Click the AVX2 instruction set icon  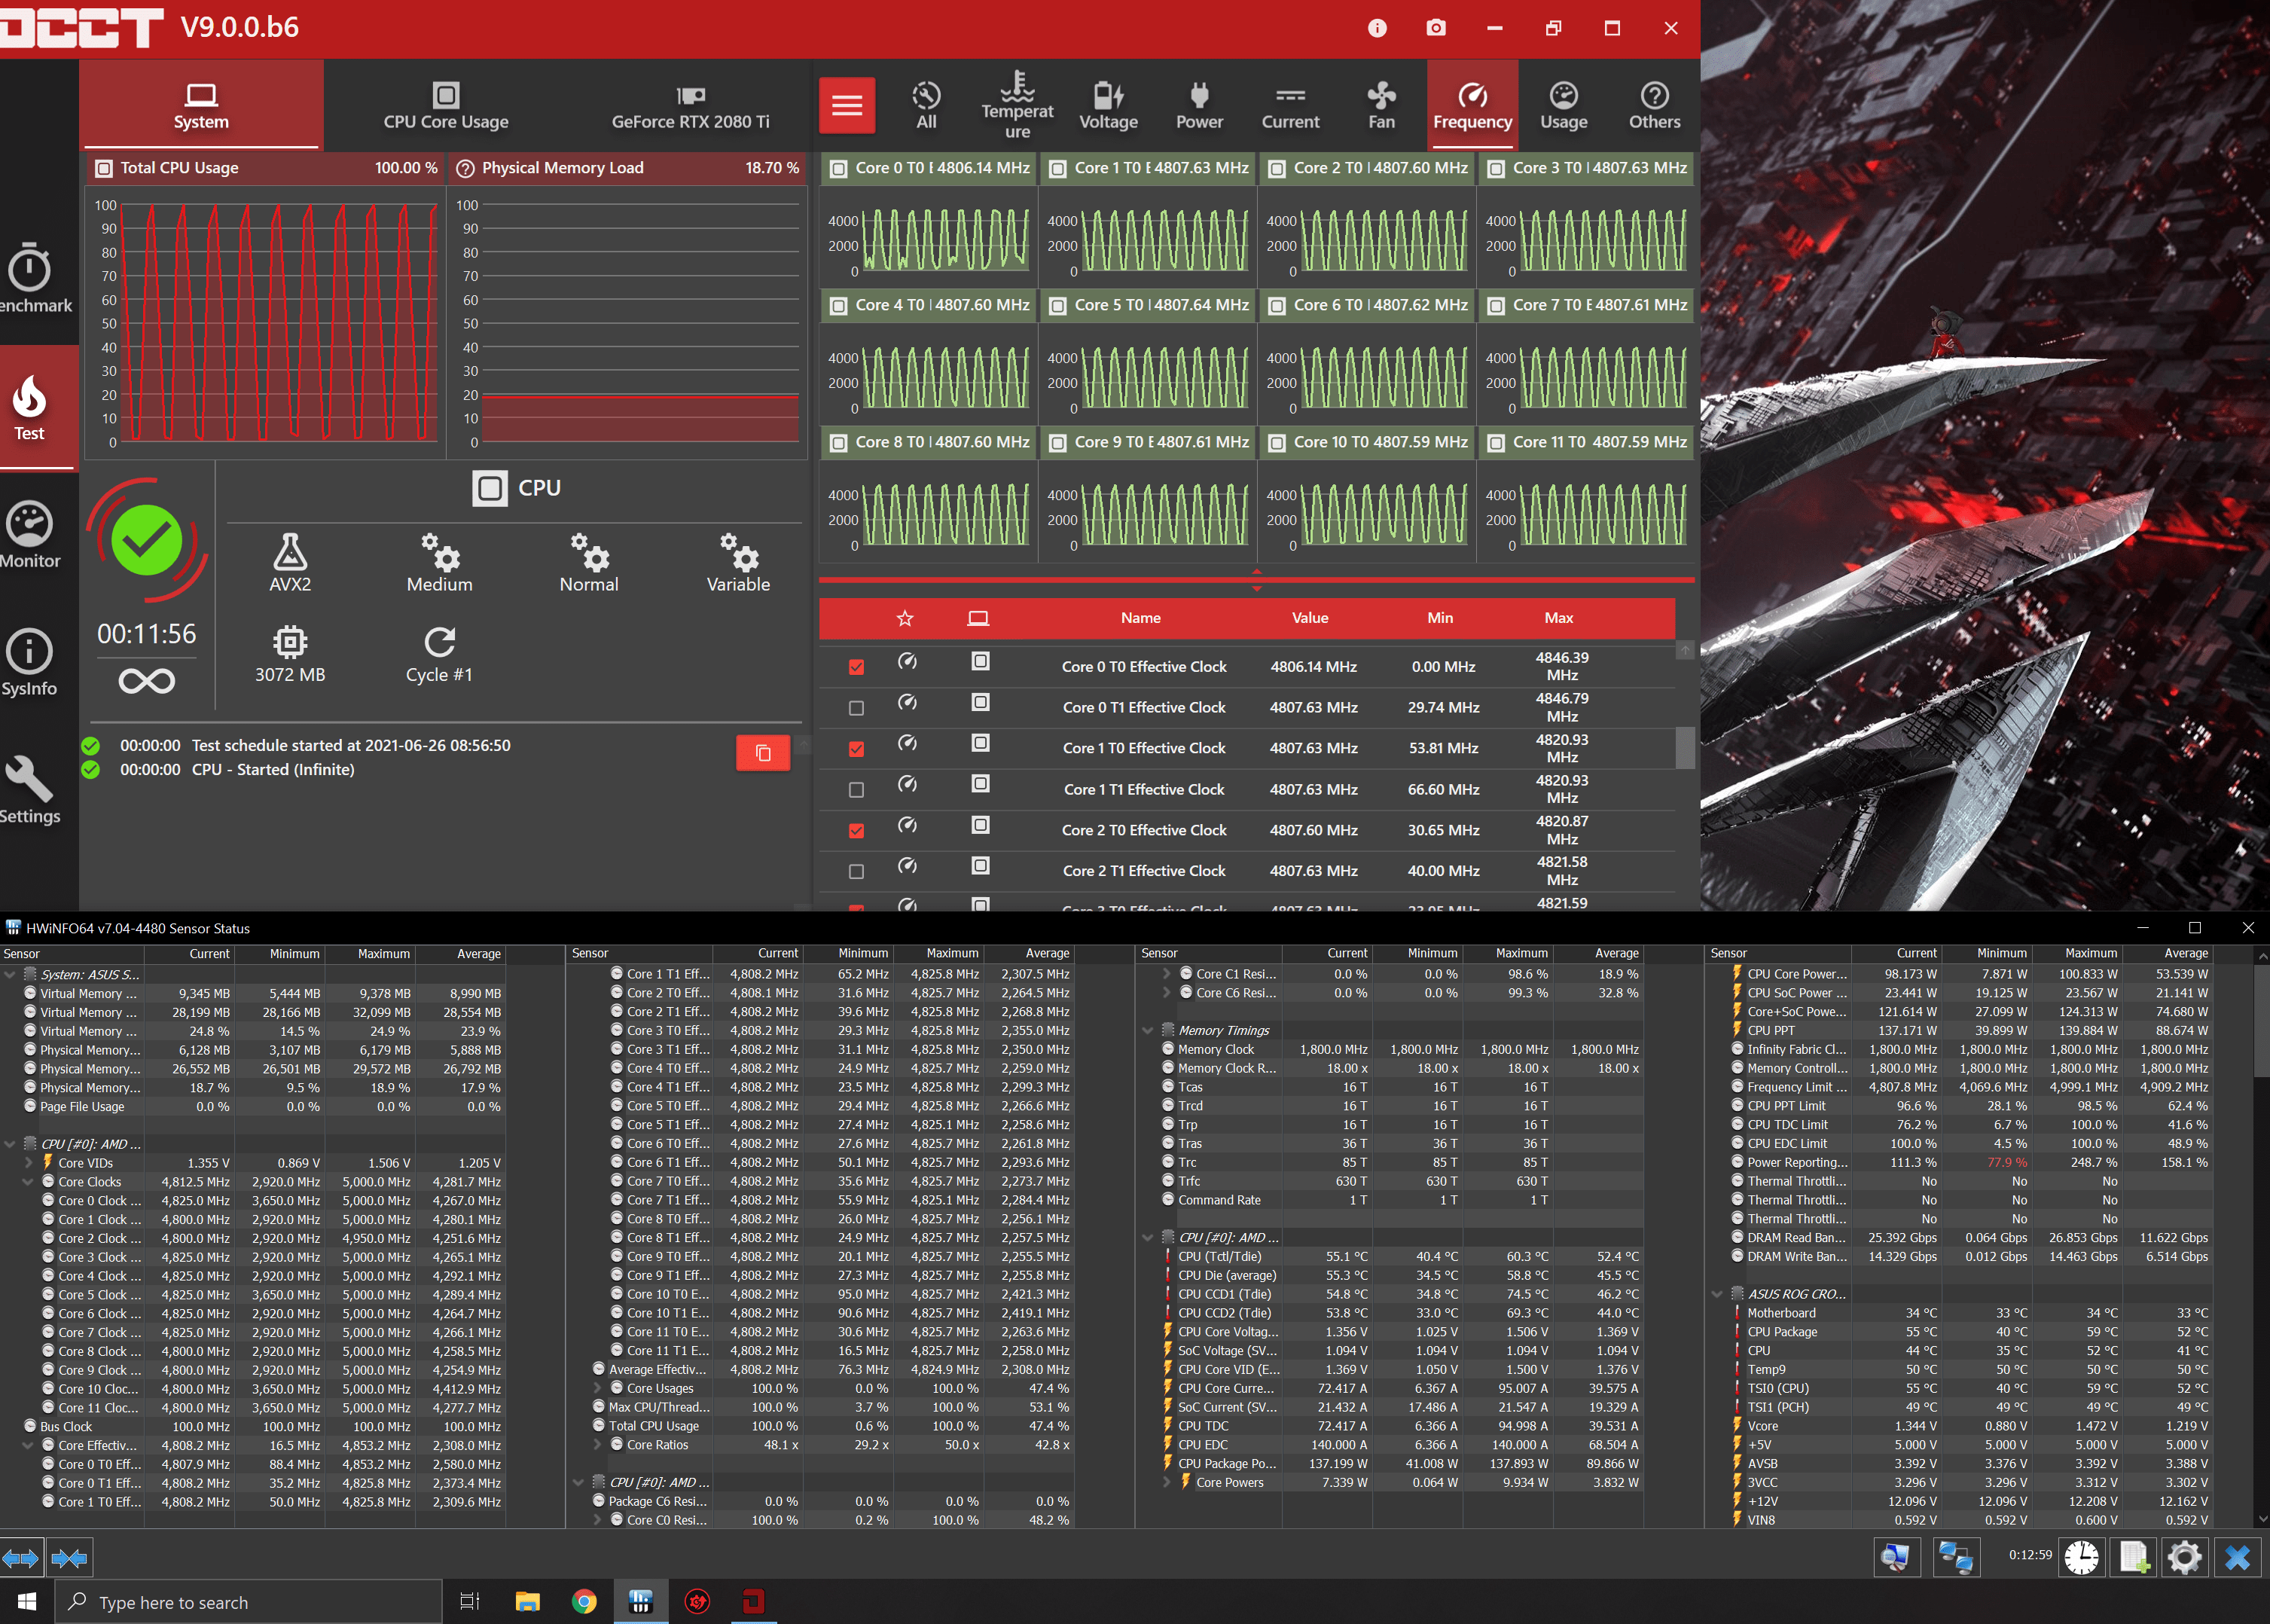(290, 553)
